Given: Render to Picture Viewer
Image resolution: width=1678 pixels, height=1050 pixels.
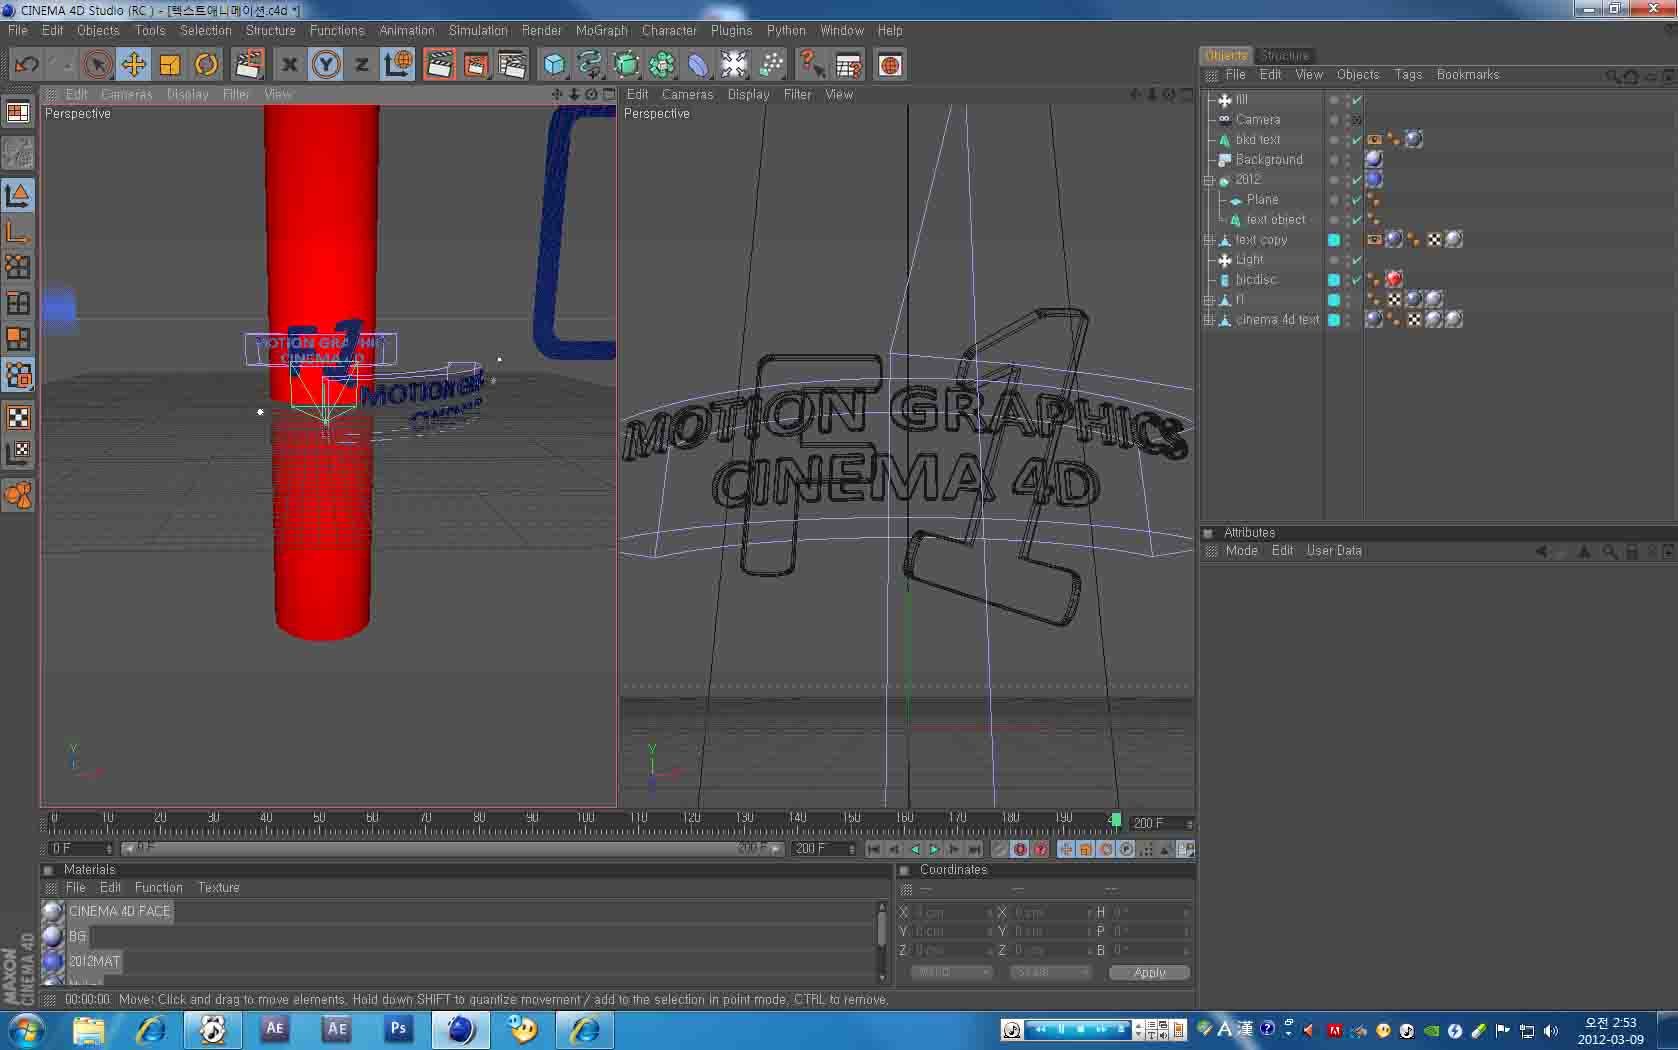Looking at the screenshot, I should point(476,65).
